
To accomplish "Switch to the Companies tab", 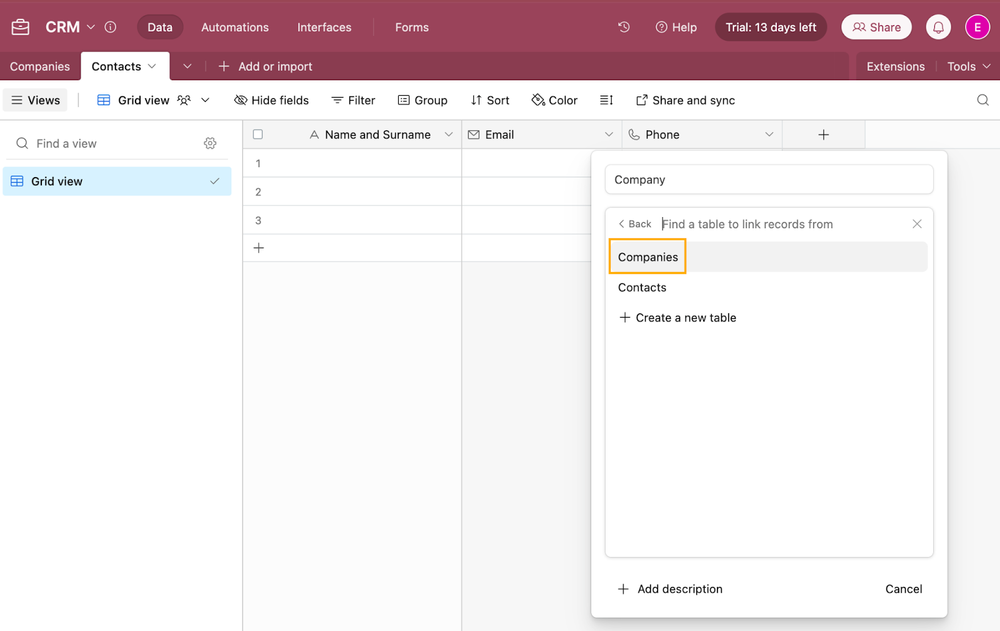I will click(x=38, y=66).
